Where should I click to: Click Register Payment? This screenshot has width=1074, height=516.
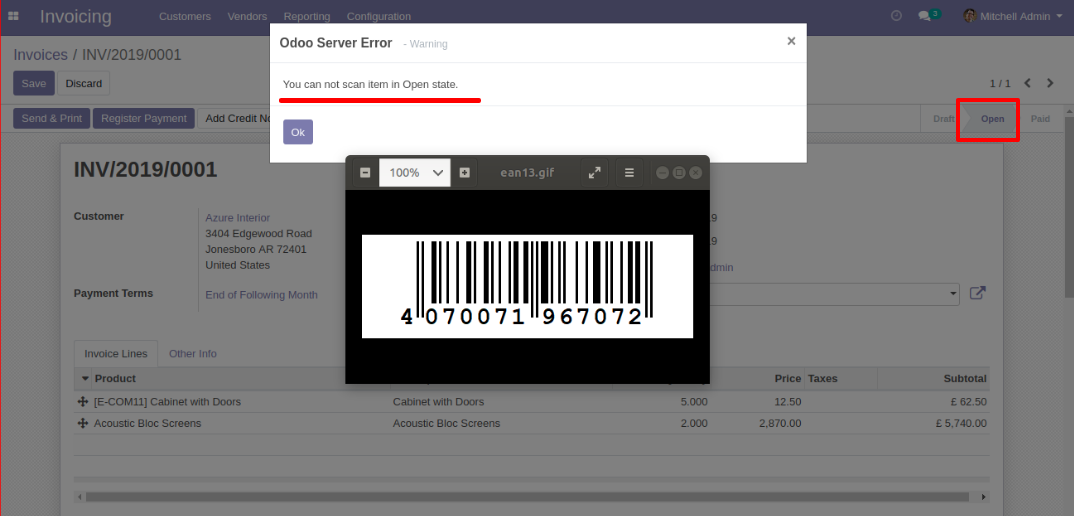click(x=144, y=118)
